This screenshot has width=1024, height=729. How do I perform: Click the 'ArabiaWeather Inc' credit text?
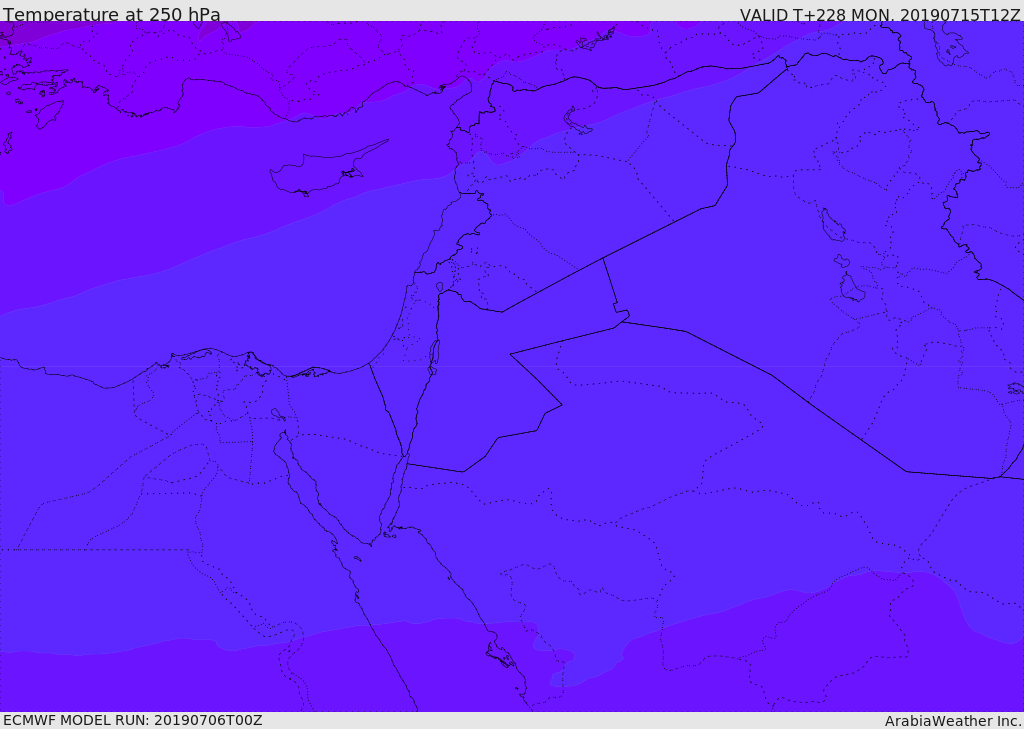[953, 721]
